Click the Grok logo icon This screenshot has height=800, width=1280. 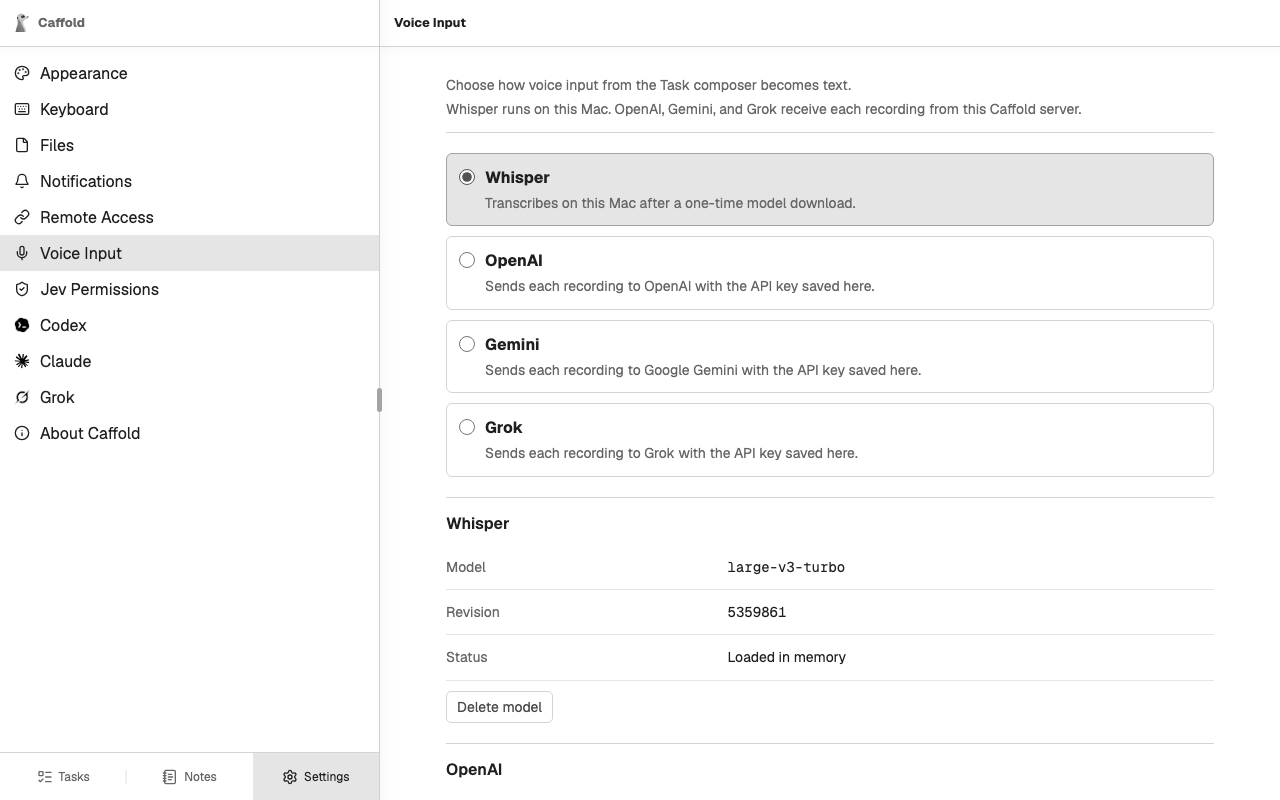tap(22, 397)
